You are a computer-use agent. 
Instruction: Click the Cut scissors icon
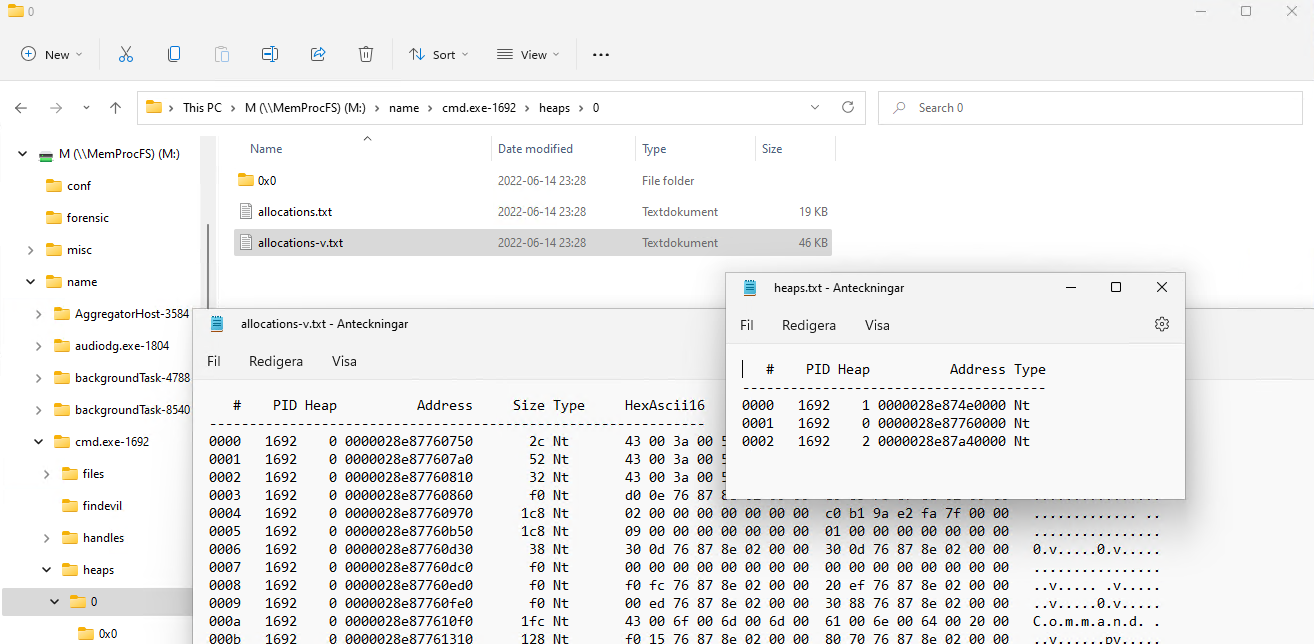[126, 55]
